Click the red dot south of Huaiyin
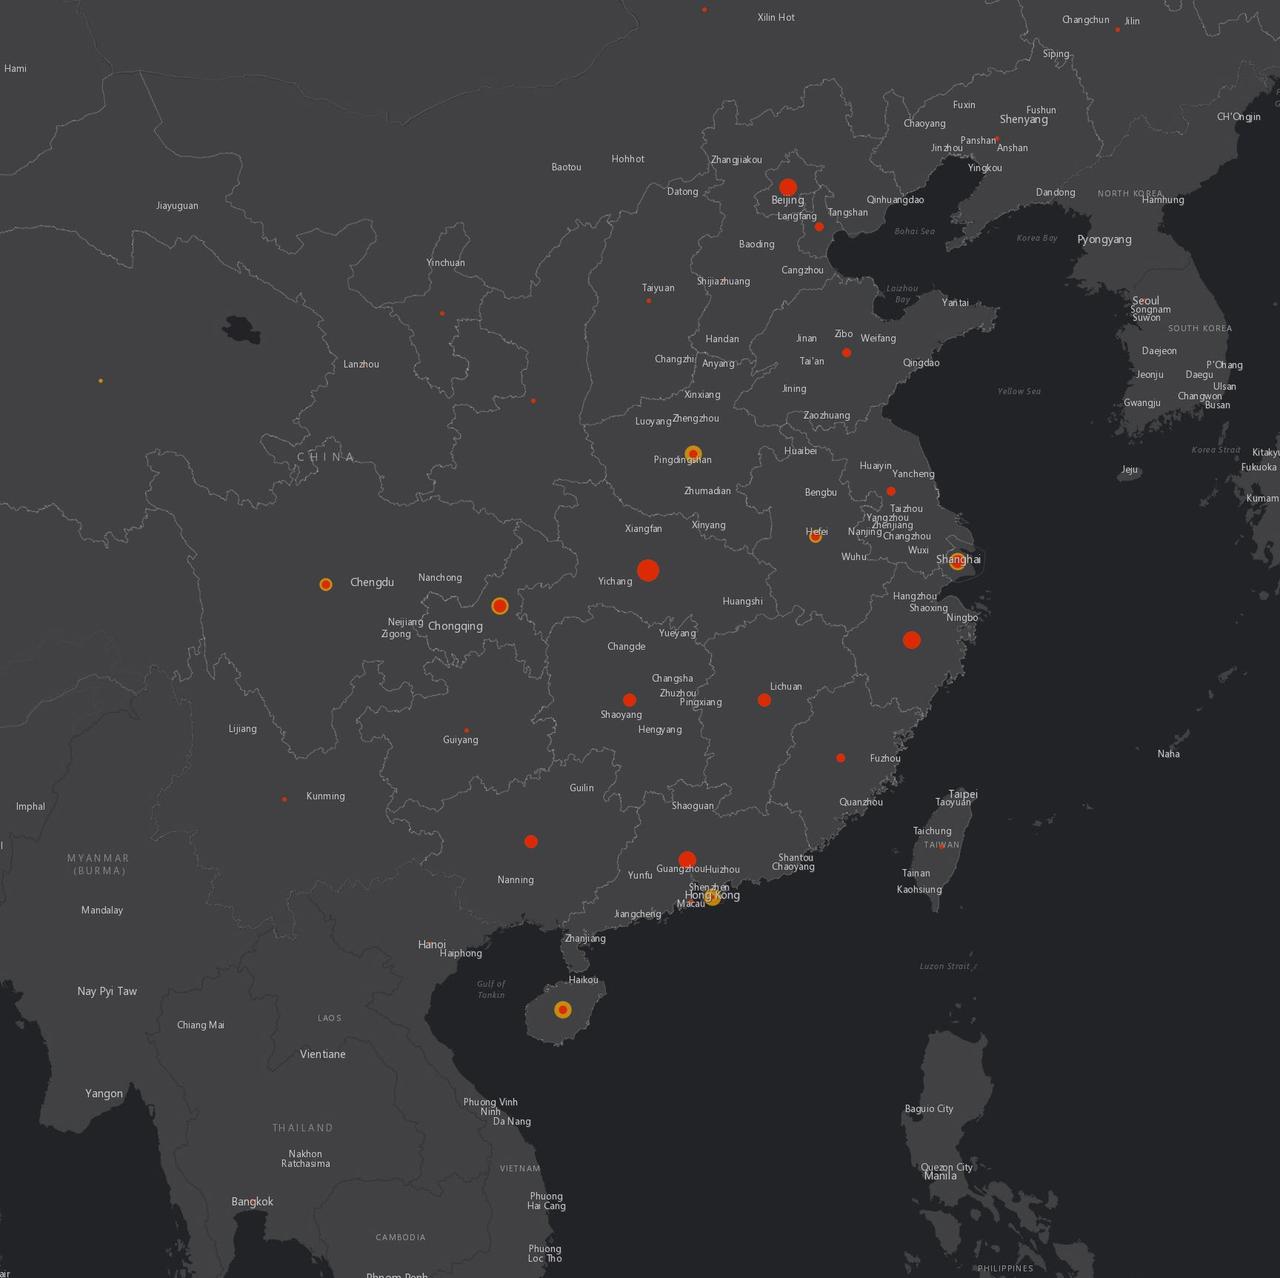The image size is (1280, 1278). point(891,491)
